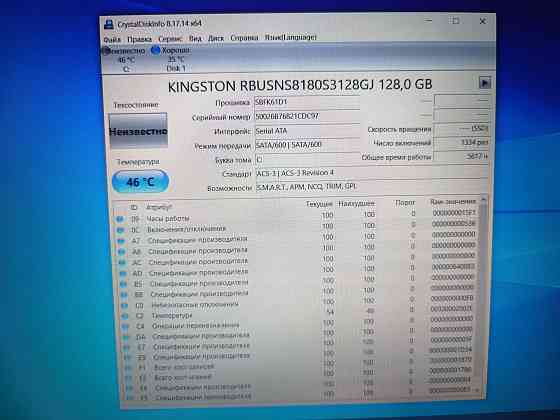Open the Вид menu
The image size is (560, 420).
[x=195, y=38]
